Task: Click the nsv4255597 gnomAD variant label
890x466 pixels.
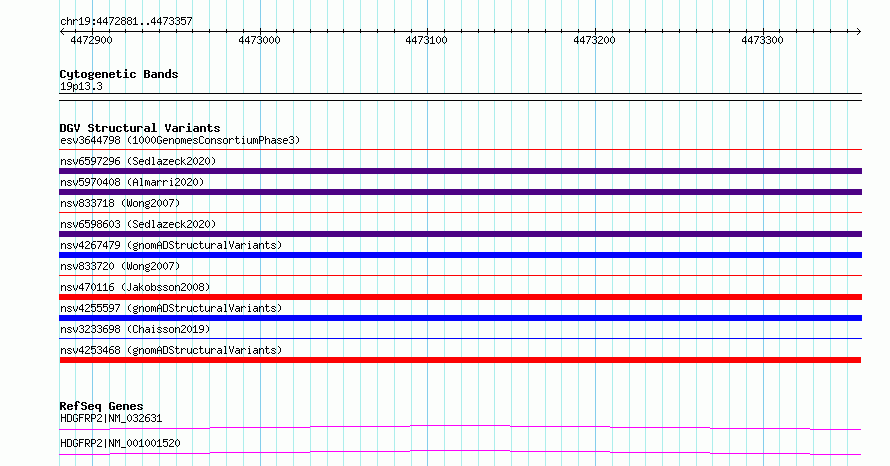Action: pyautogui.click(x=171, y=308)
